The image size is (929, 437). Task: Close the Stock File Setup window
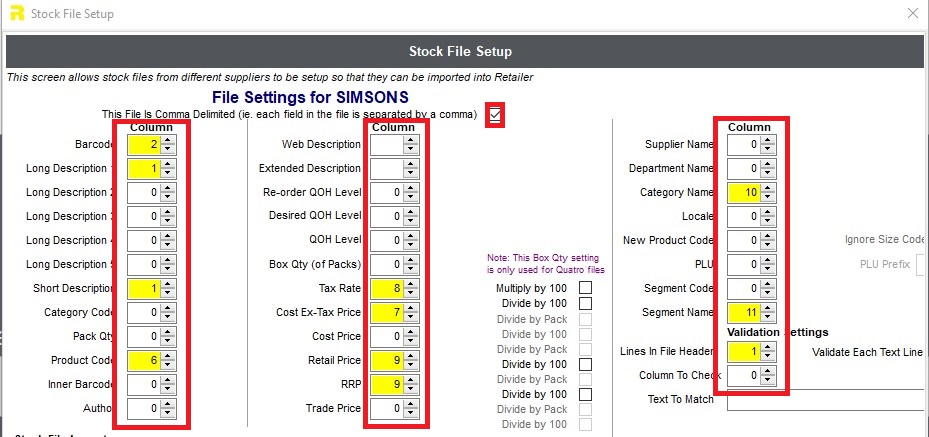click(x=913, y=13)
